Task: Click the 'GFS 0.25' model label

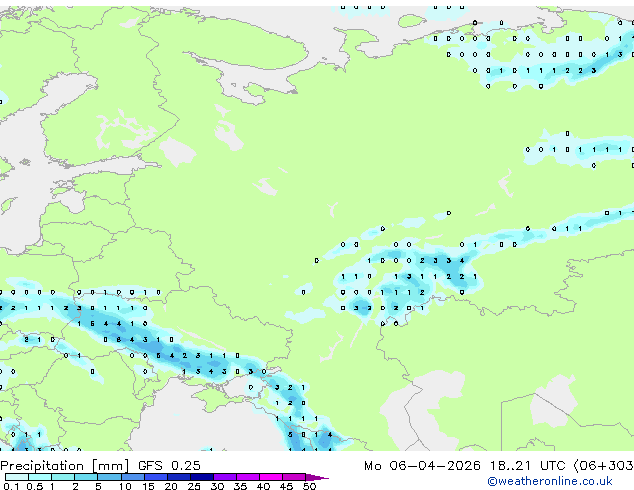Action: click(x=169, y=466)
